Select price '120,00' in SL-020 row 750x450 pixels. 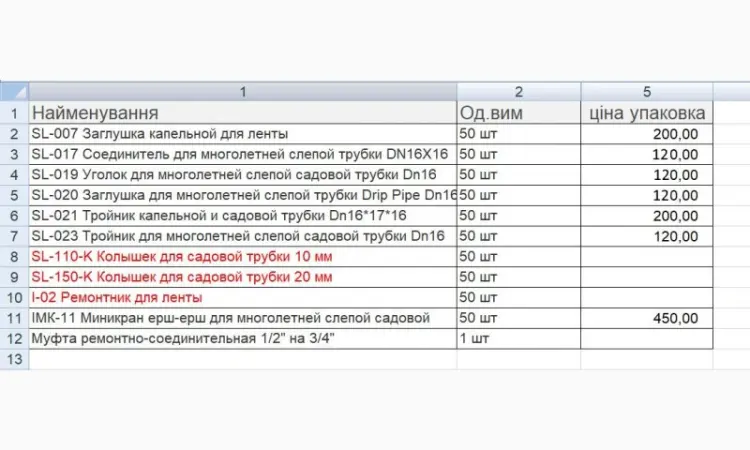pos(647,196)
